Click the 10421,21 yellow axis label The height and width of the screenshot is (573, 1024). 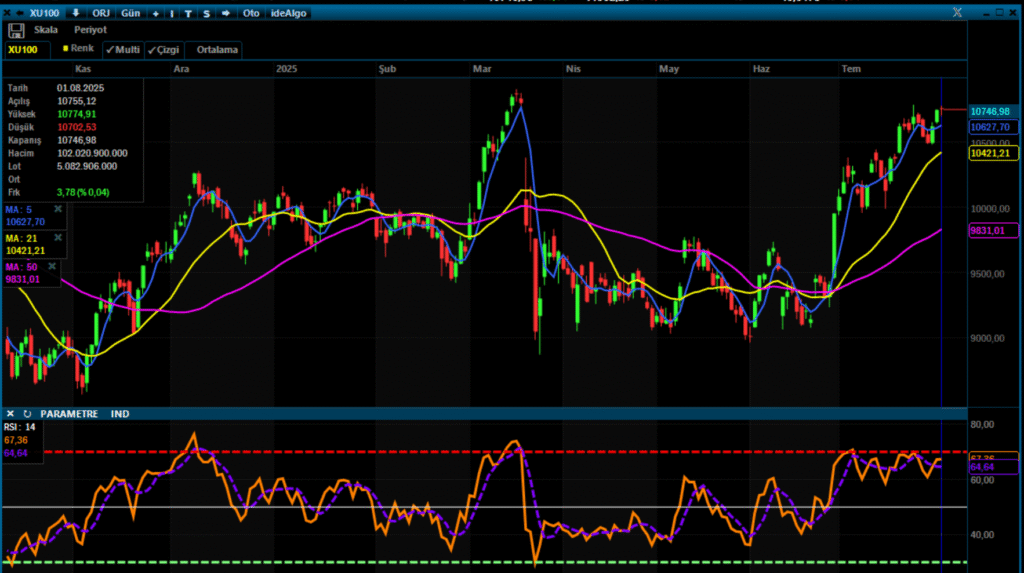click(993, 154)
